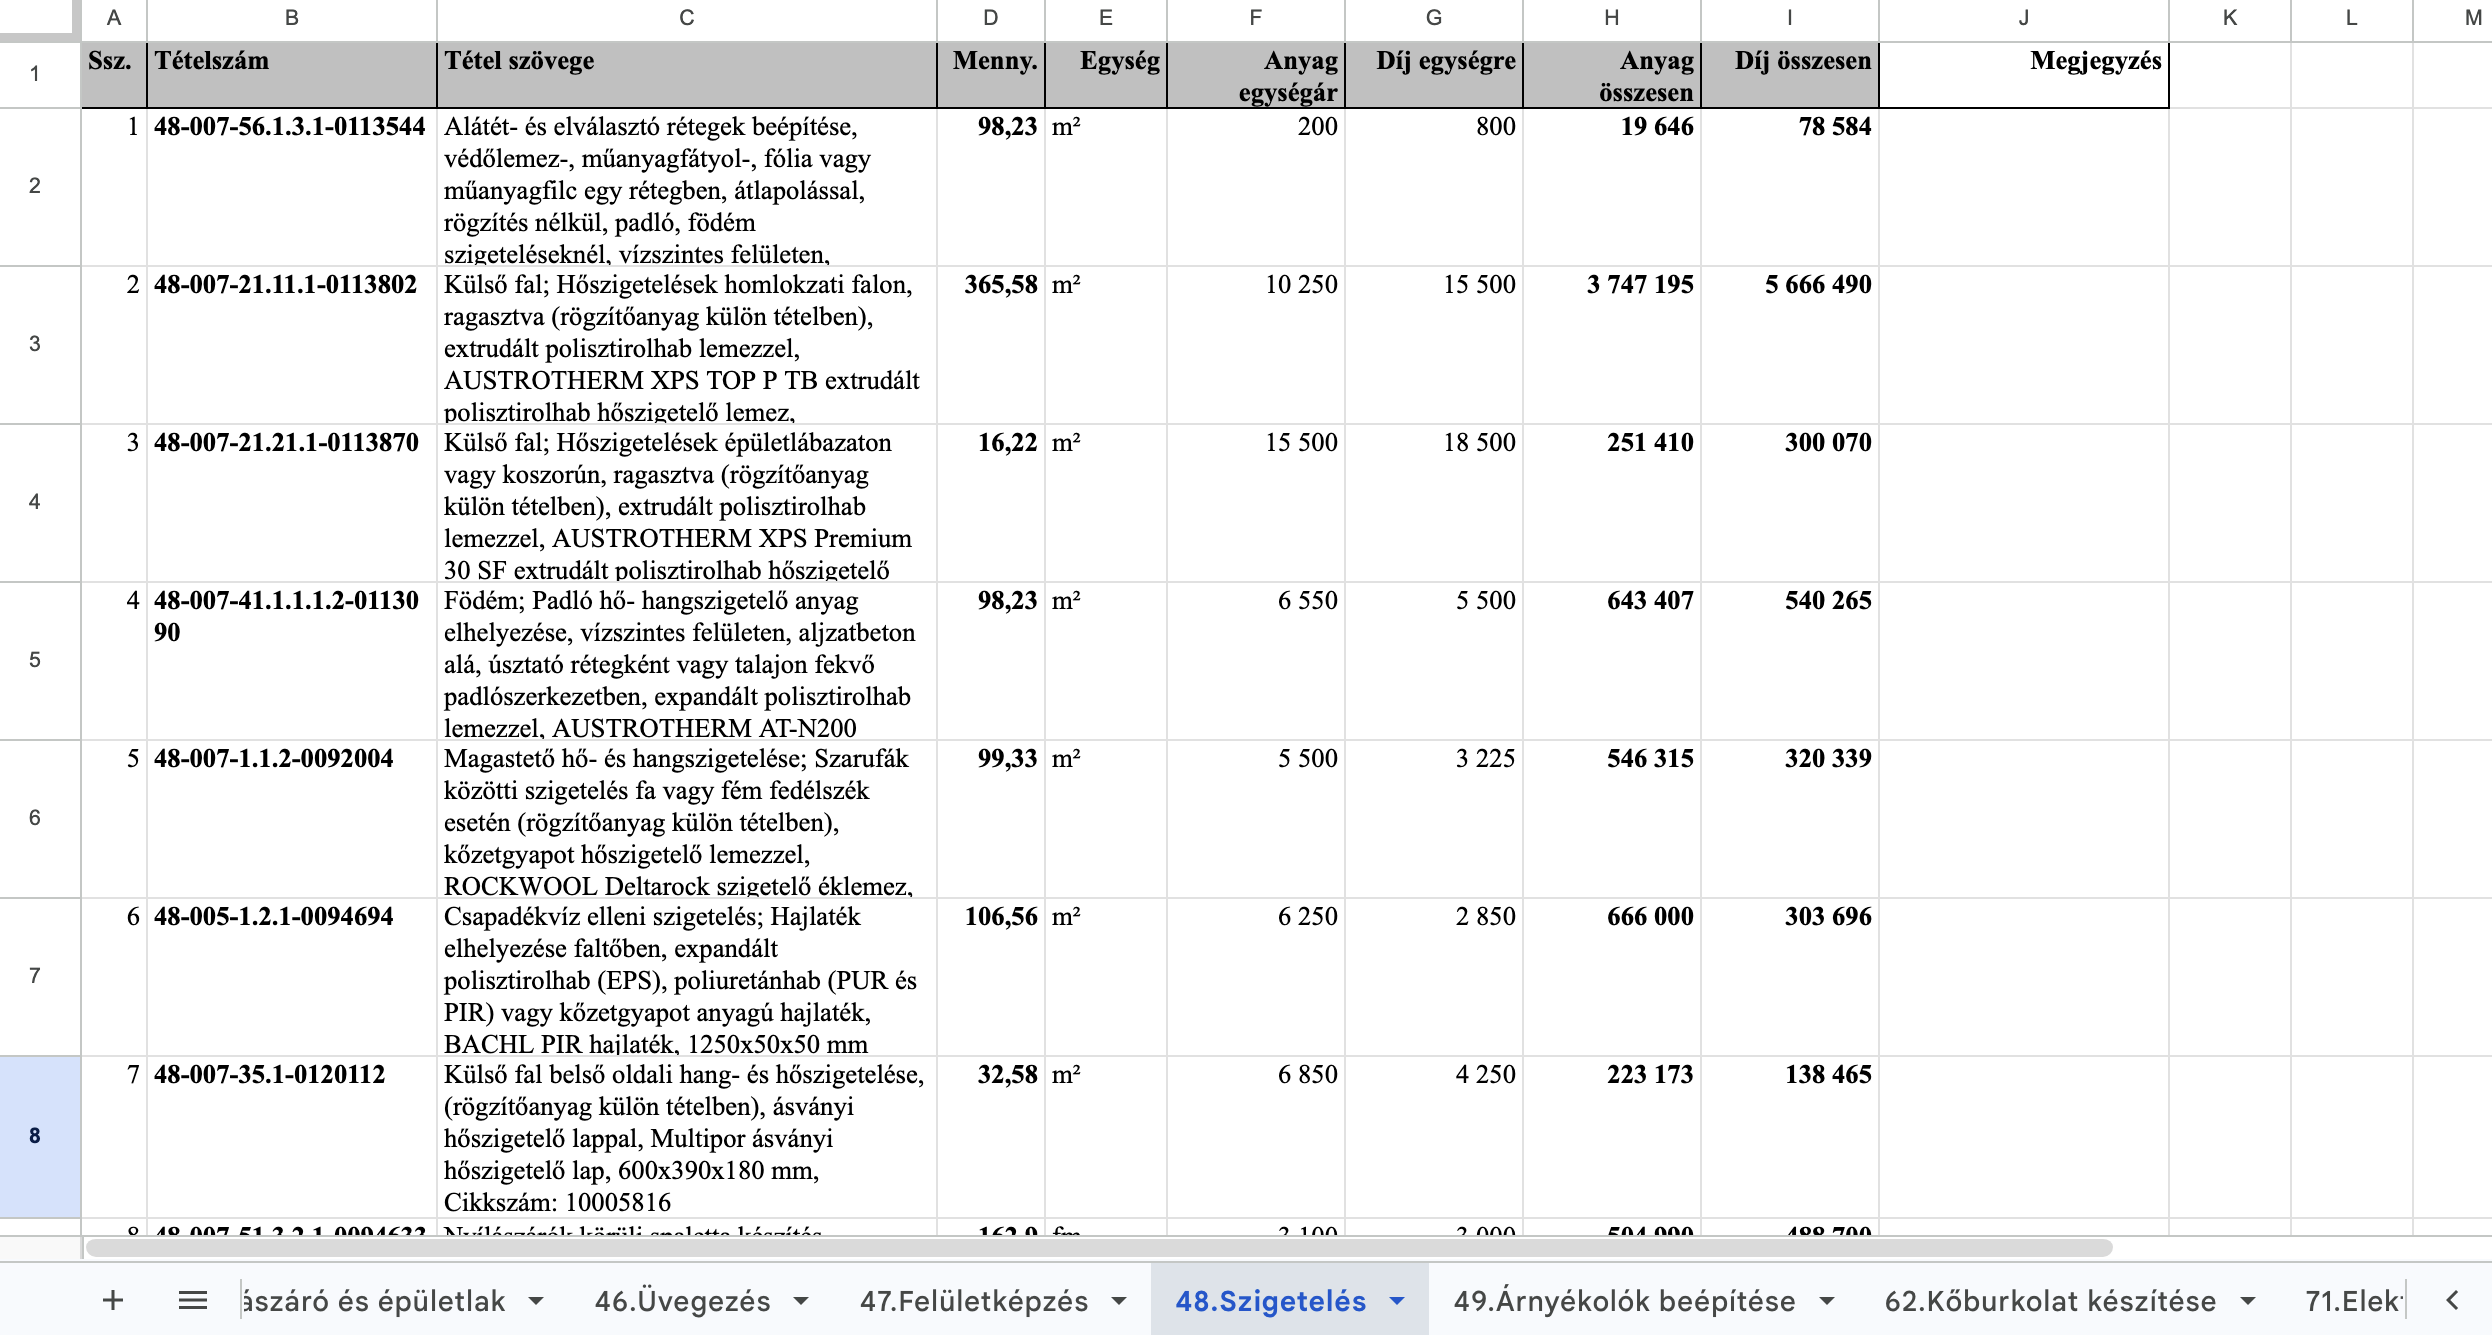2492x1335 pixels.
Task: Select cell with code 48-005-1.2.1-0094694
Action: [x=292, y=976]
